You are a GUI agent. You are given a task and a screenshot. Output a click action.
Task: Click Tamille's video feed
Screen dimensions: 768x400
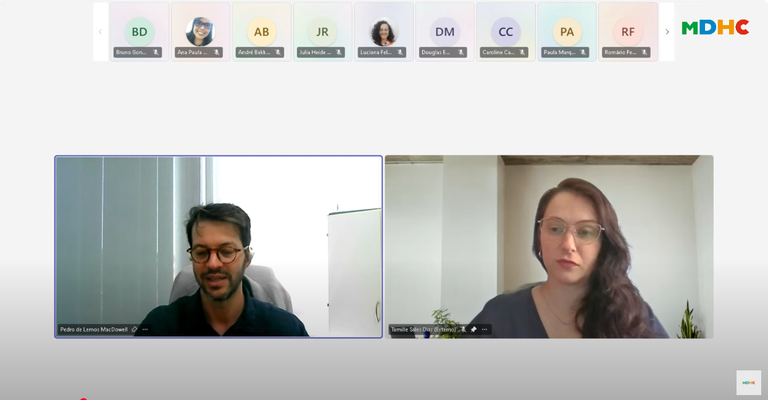(549, 247)
